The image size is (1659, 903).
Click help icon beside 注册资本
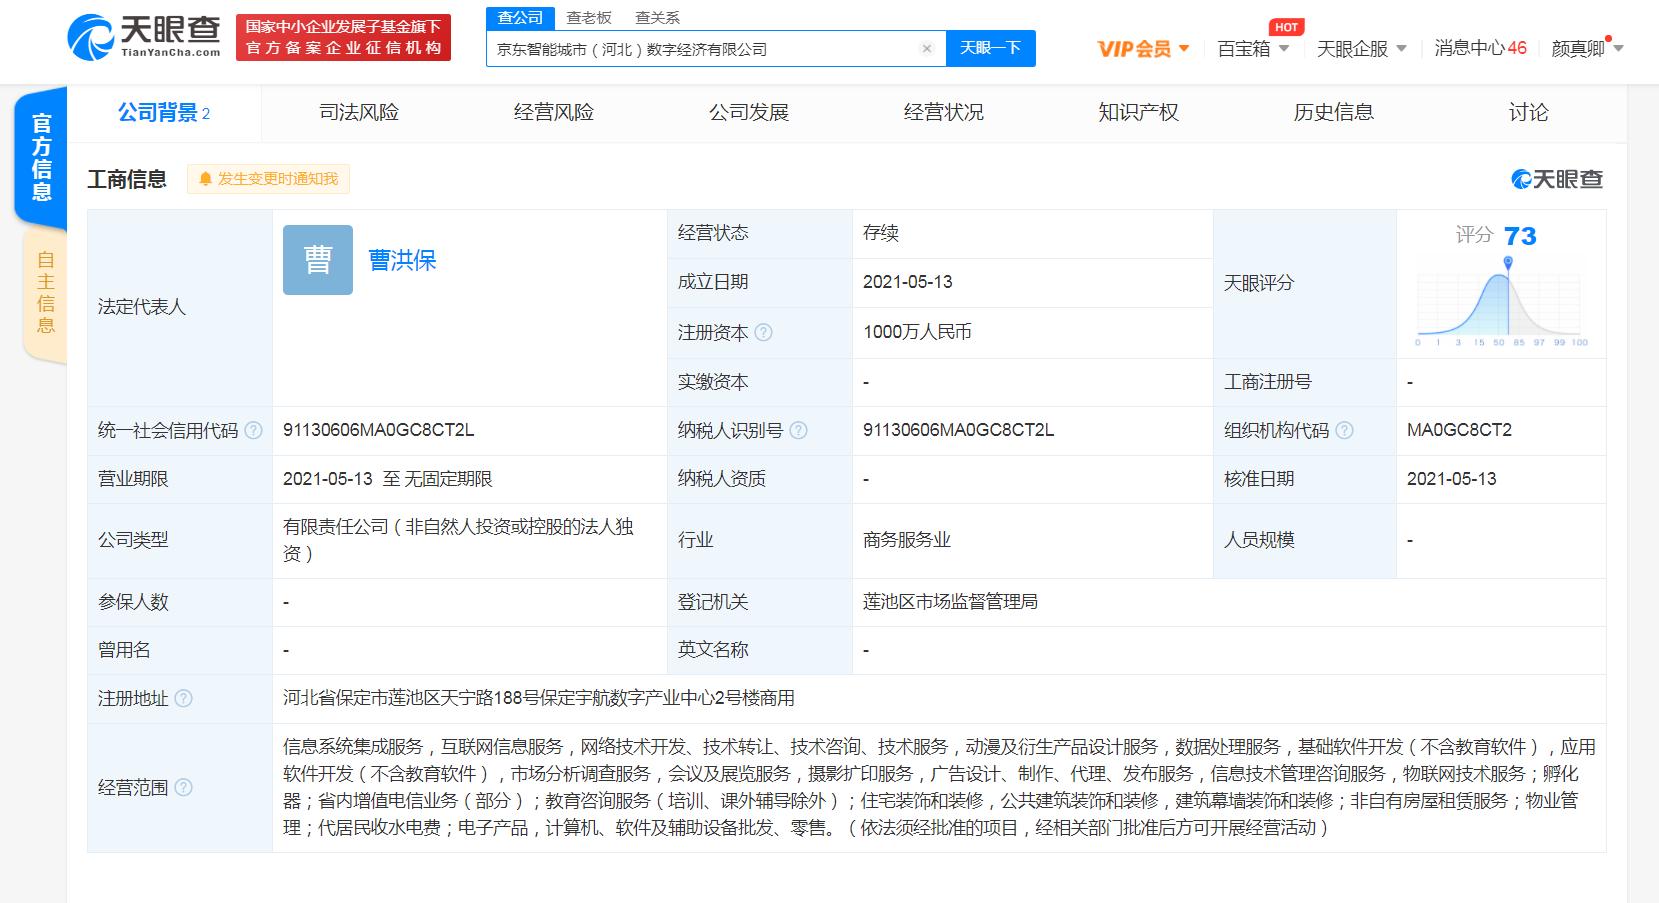[763, 332]
